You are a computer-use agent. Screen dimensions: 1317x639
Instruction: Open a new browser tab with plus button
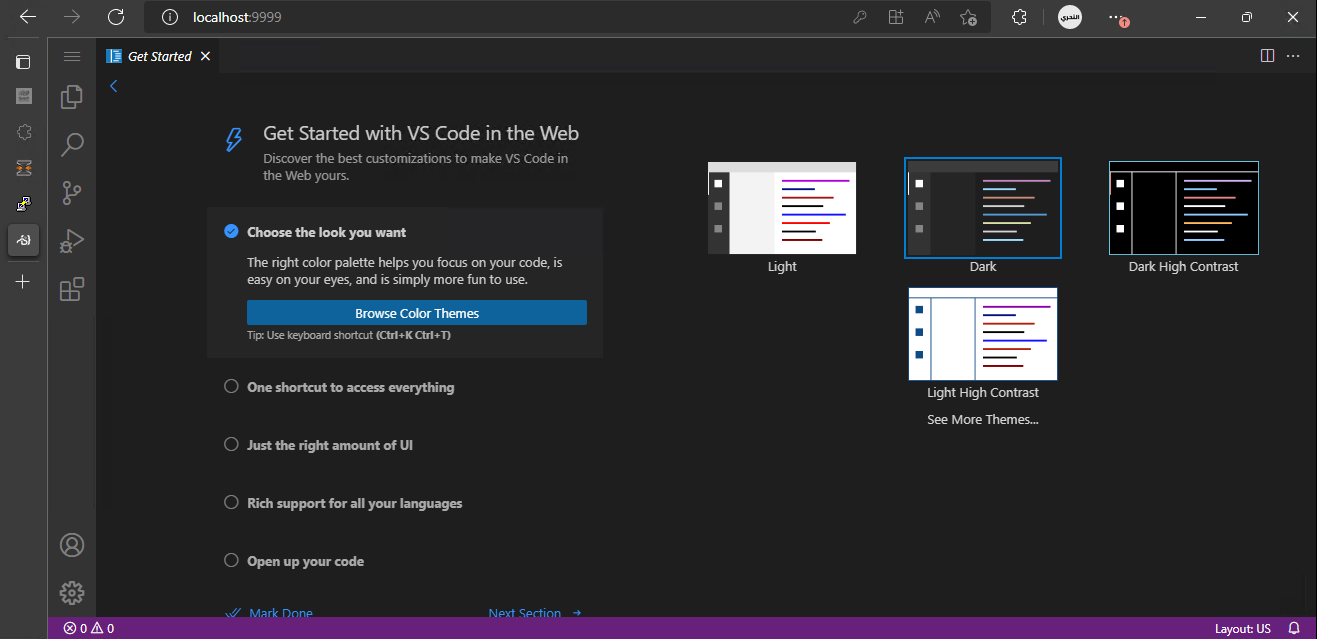[24, 282]
